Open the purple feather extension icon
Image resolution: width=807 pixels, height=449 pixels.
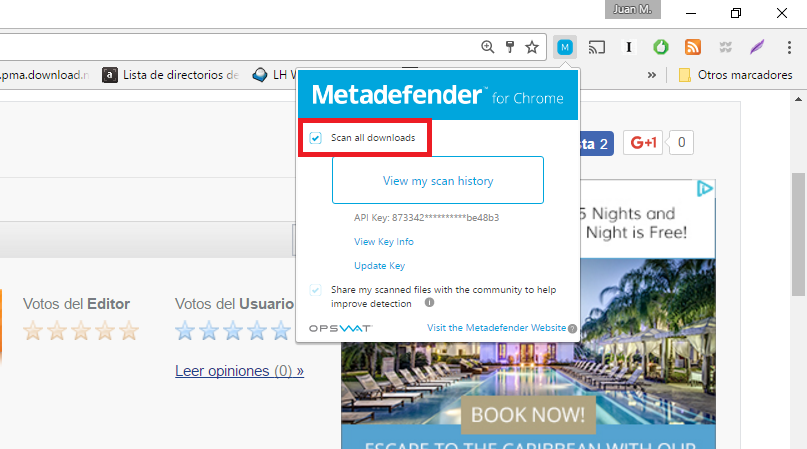coord(757,47)
